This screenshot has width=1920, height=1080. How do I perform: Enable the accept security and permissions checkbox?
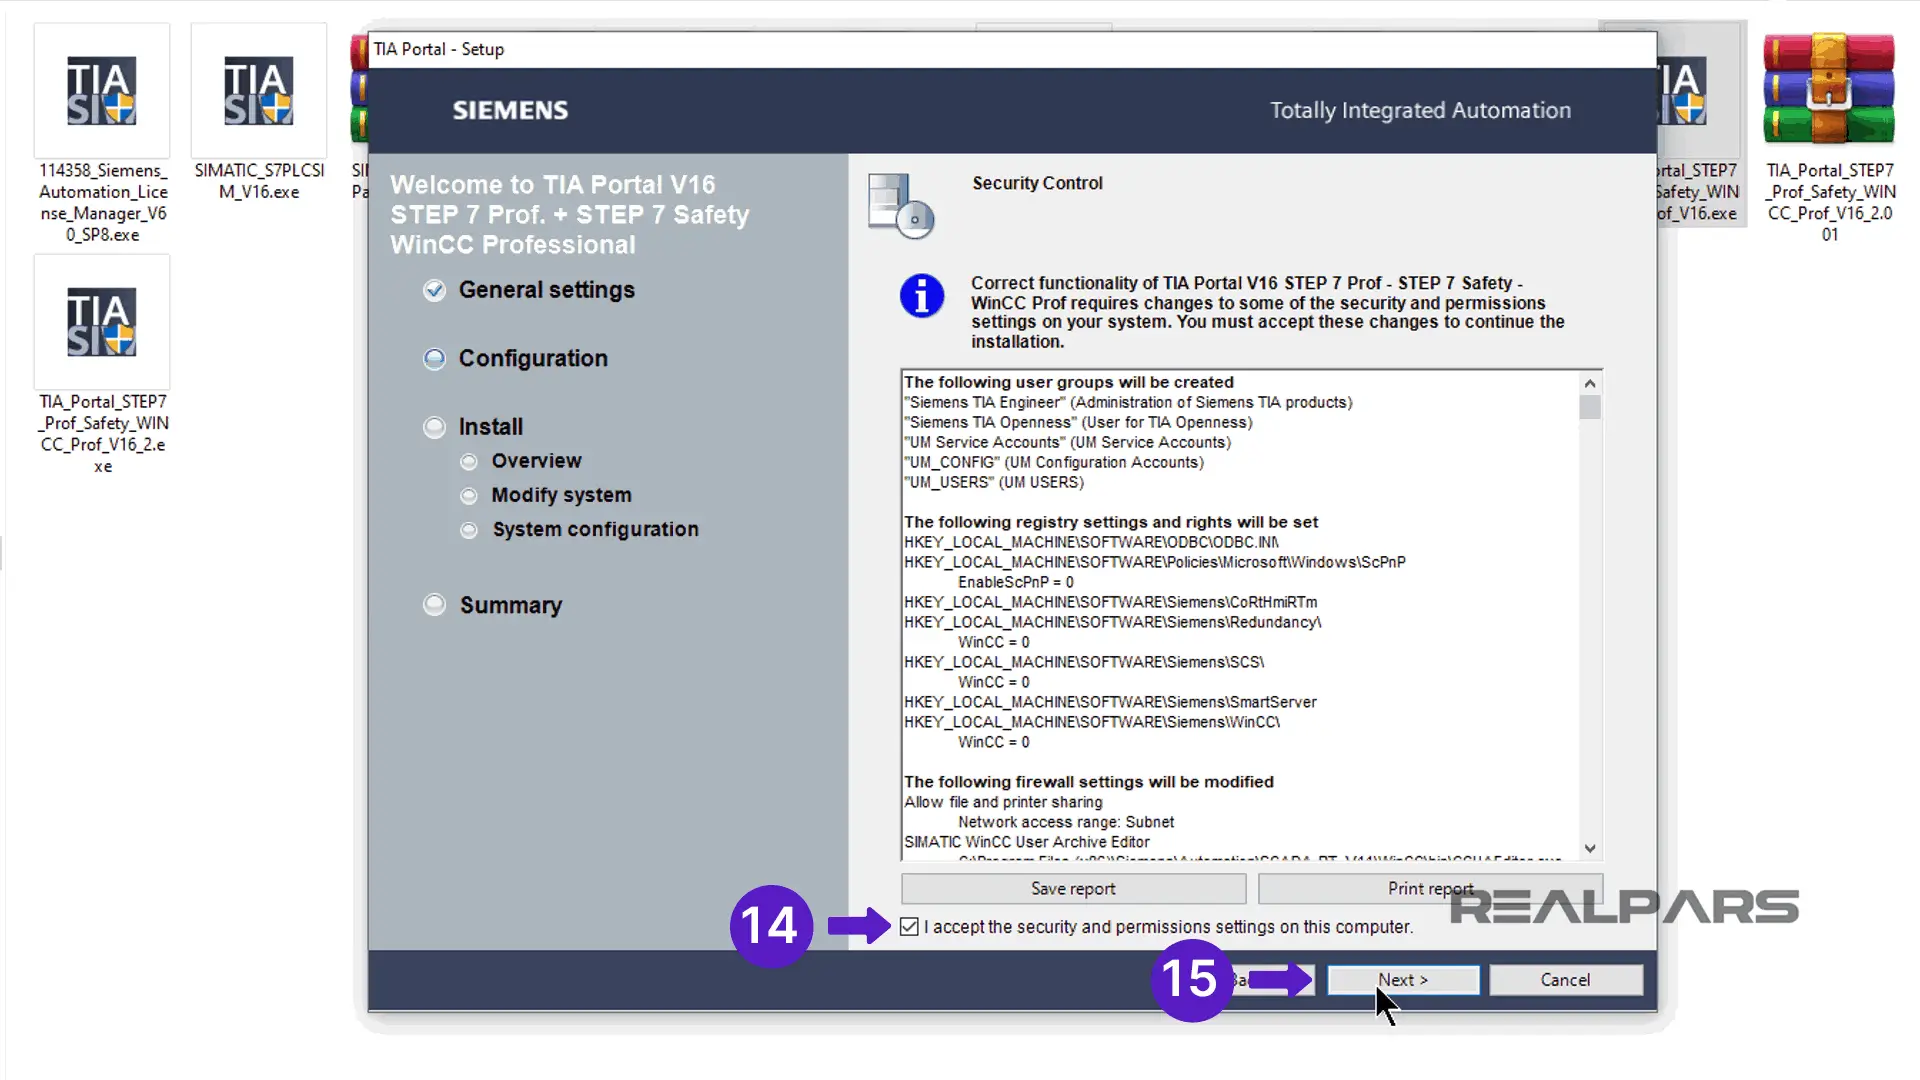point(907,927)
